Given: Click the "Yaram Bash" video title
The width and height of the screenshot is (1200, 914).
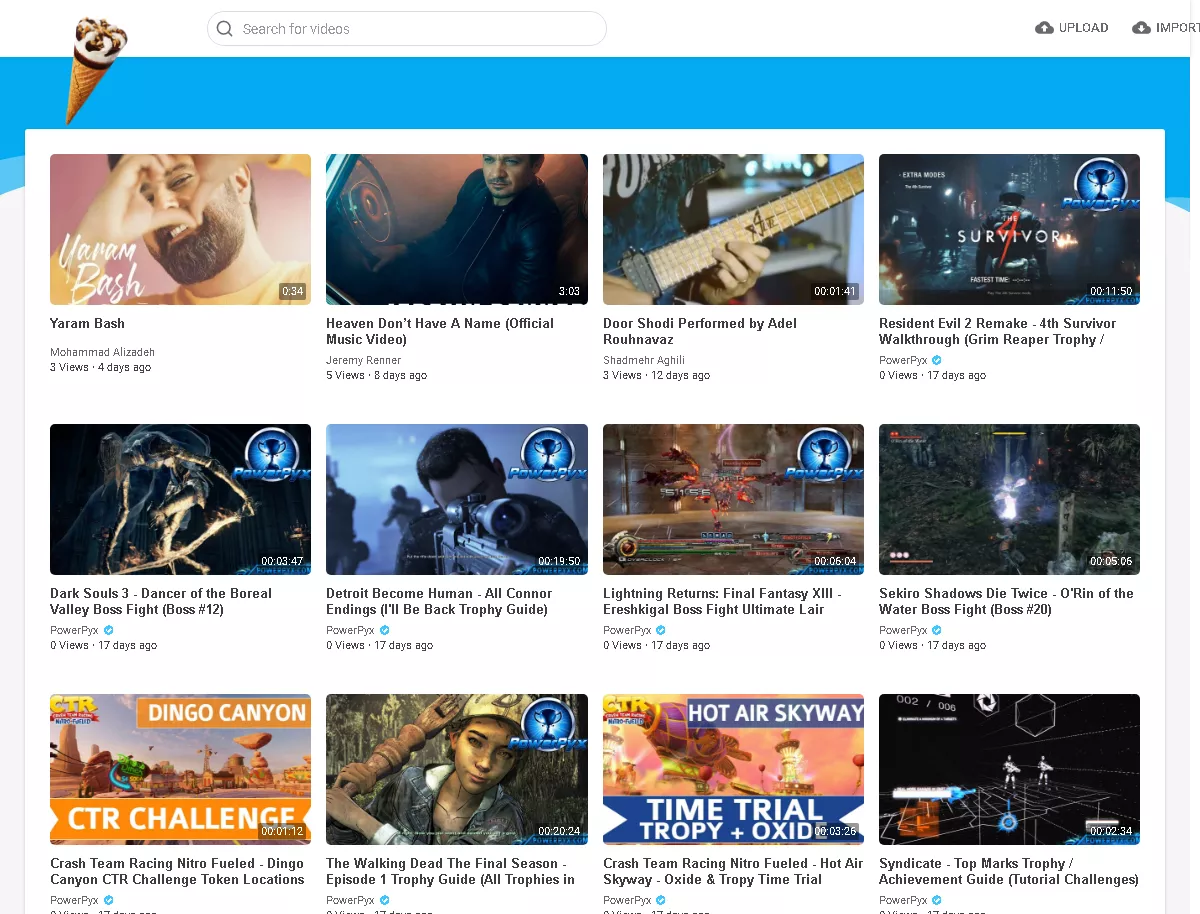Looking at the screenshot, I should (x=87, y=323).
